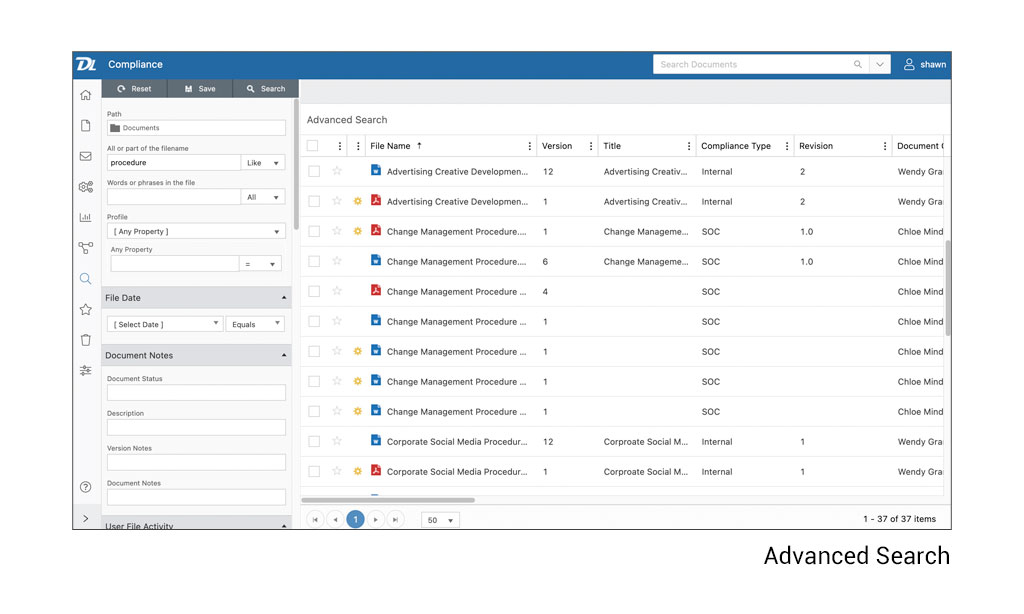The width and height of the screenshot is (1024, 614).
Task: Toggle the select-all header checkbox
Action: click(313, 146)
